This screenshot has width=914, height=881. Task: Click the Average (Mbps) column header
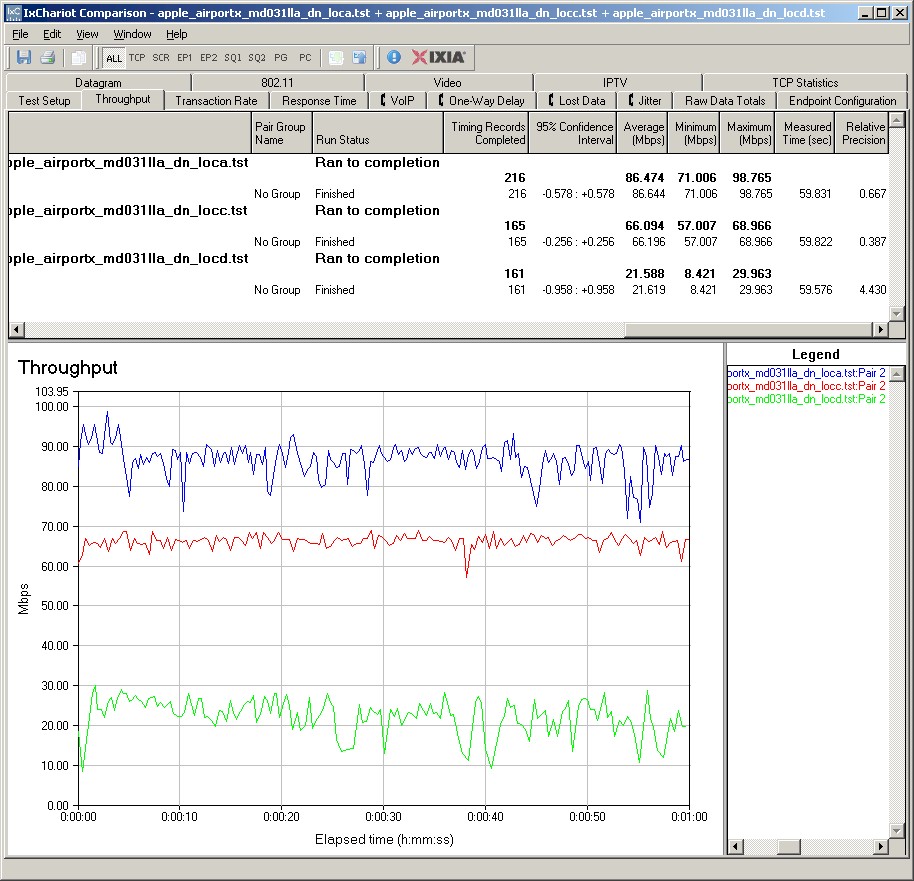click(642, 133)
